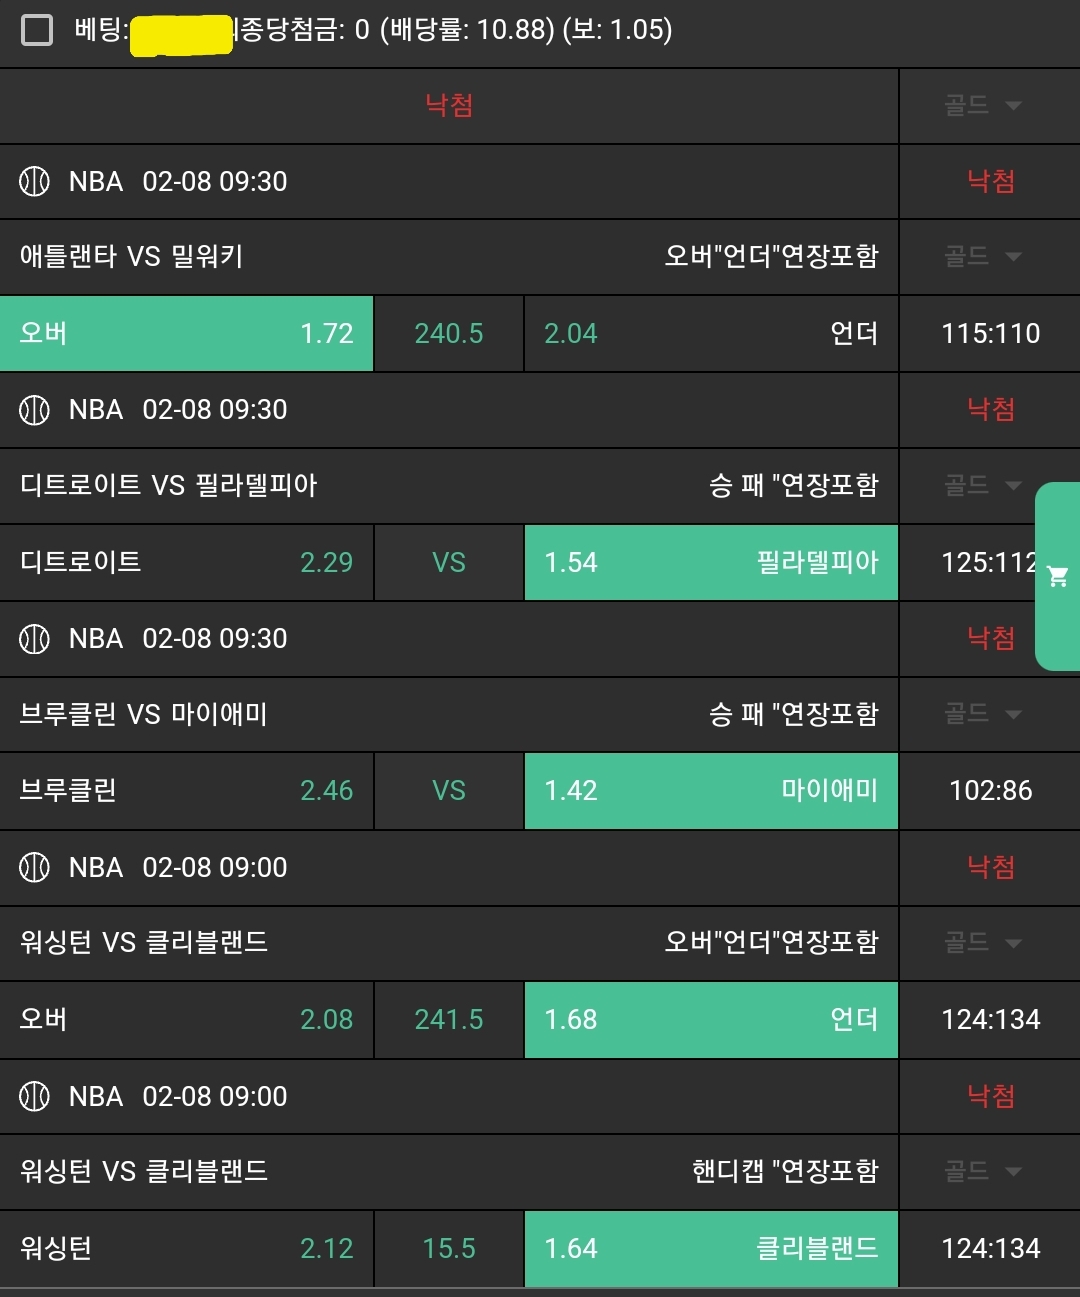Image resolution: width=1080 pixels, height=1297 pixels.
Task: Open 골드 dropdown in Washington handicap row
Action: (x=983, y=1171)
